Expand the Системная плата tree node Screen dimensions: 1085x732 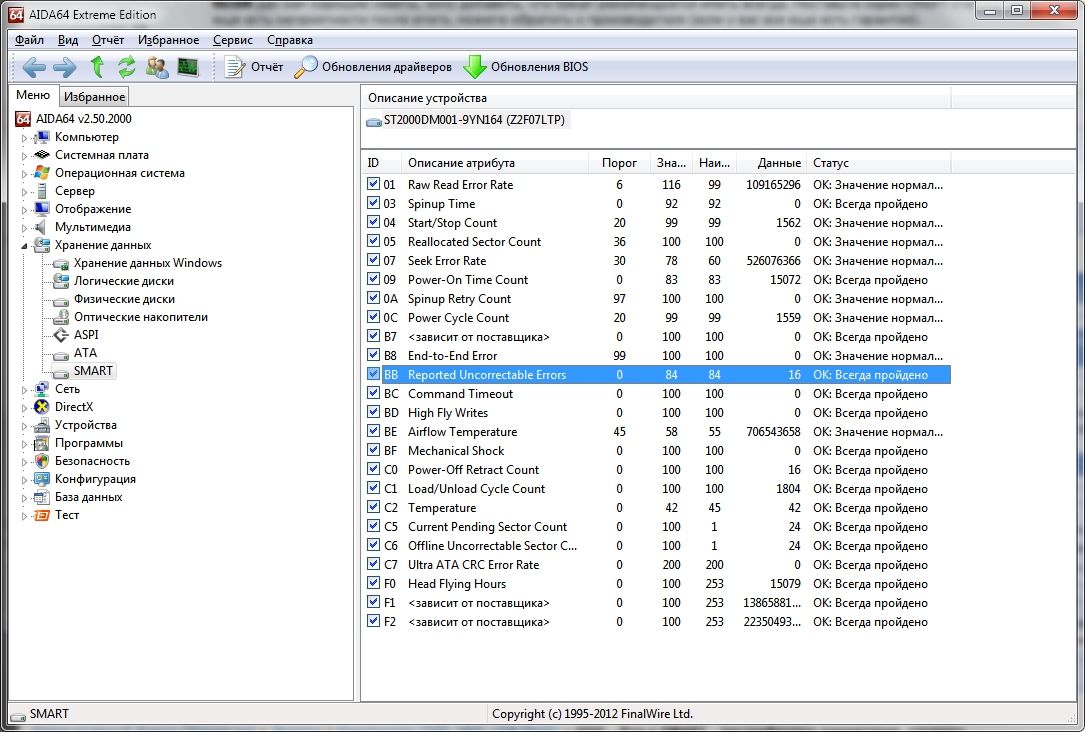click(x=25, y=156)
